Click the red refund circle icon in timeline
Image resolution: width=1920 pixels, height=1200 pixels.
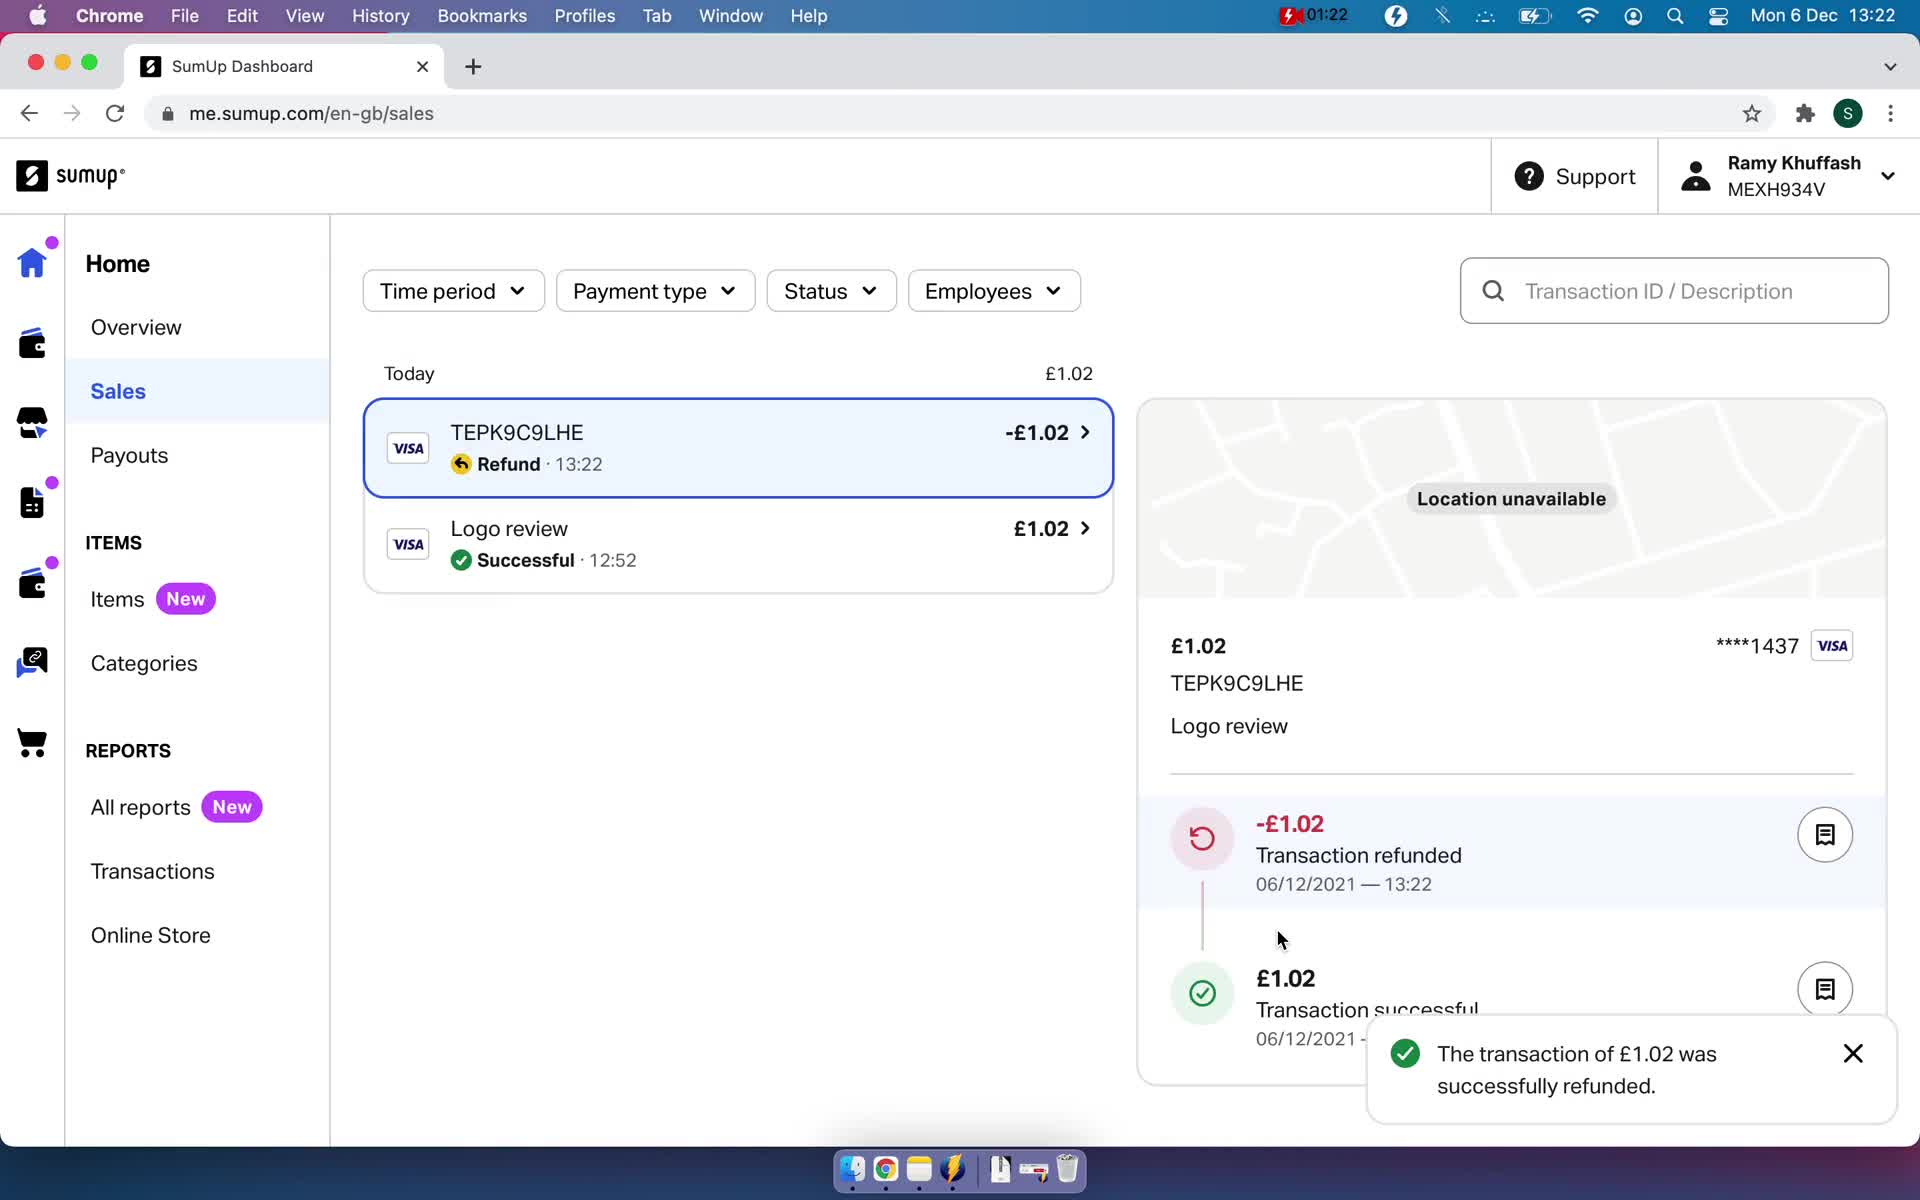coord(1202,838)
